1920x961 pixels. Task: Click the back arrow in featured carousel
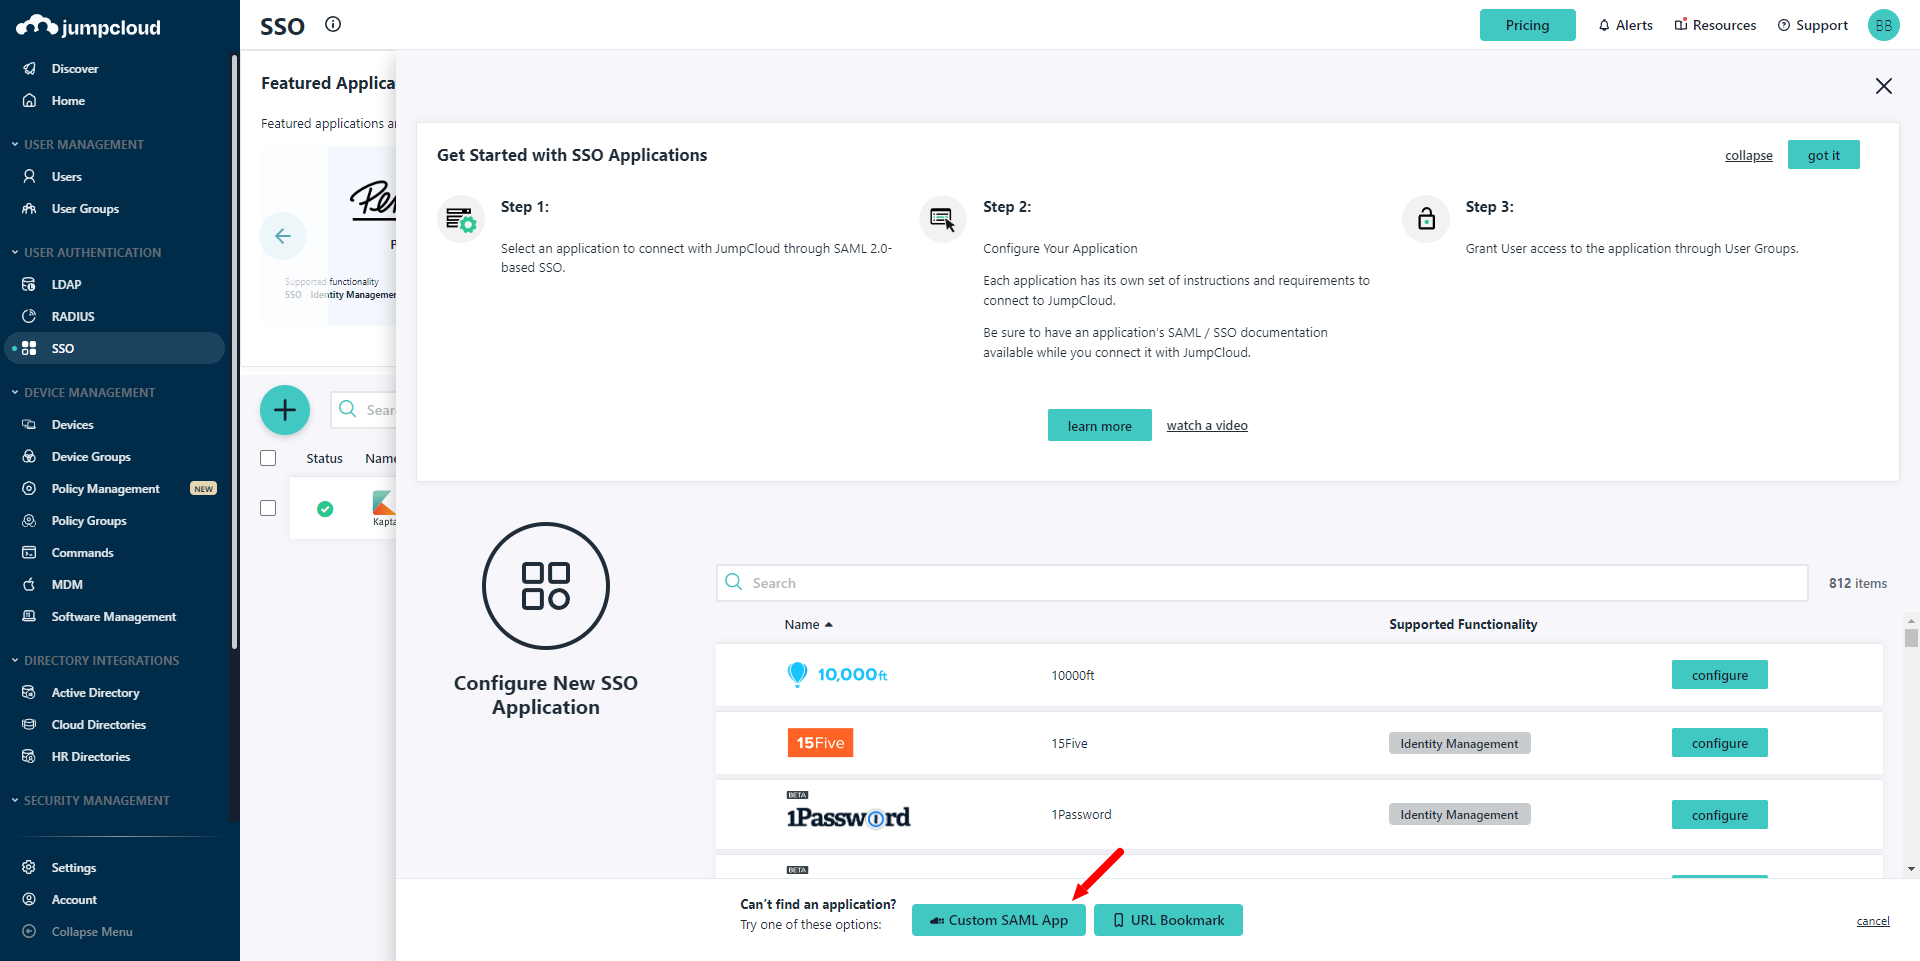[x=283, y=236]
